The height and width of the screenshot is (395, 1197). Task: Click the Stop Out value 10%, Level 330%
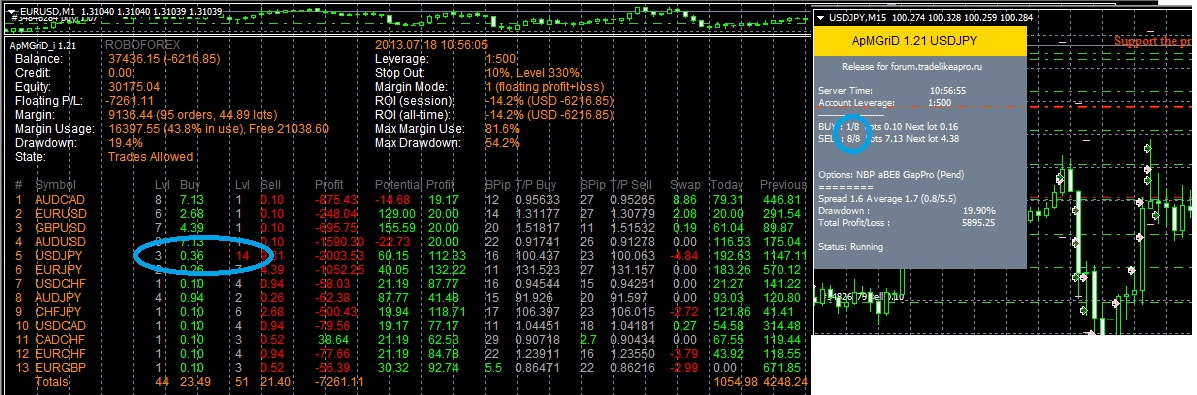click(533, 73)
